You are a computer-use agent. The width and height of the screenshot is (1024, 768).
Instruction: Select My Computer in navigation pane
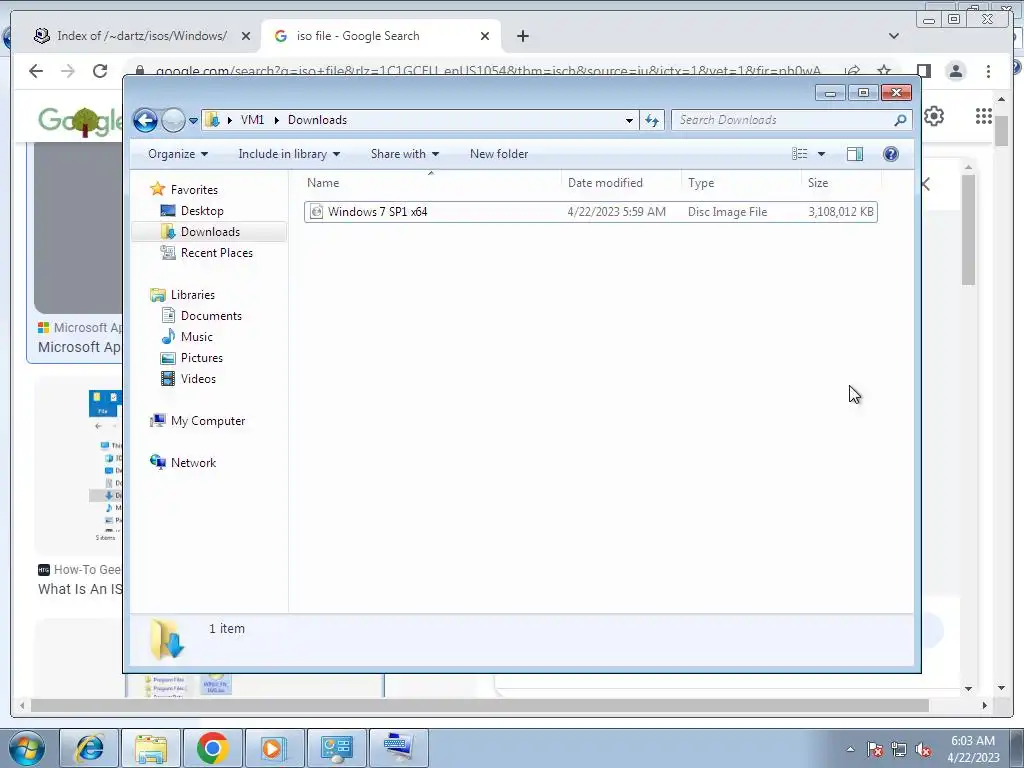coord(208,421)
